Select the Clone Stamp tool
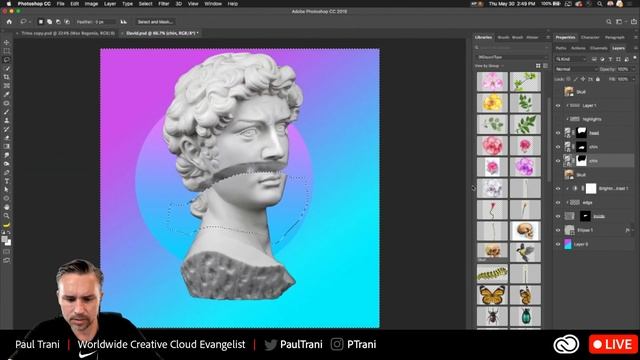 click(7, 120)
